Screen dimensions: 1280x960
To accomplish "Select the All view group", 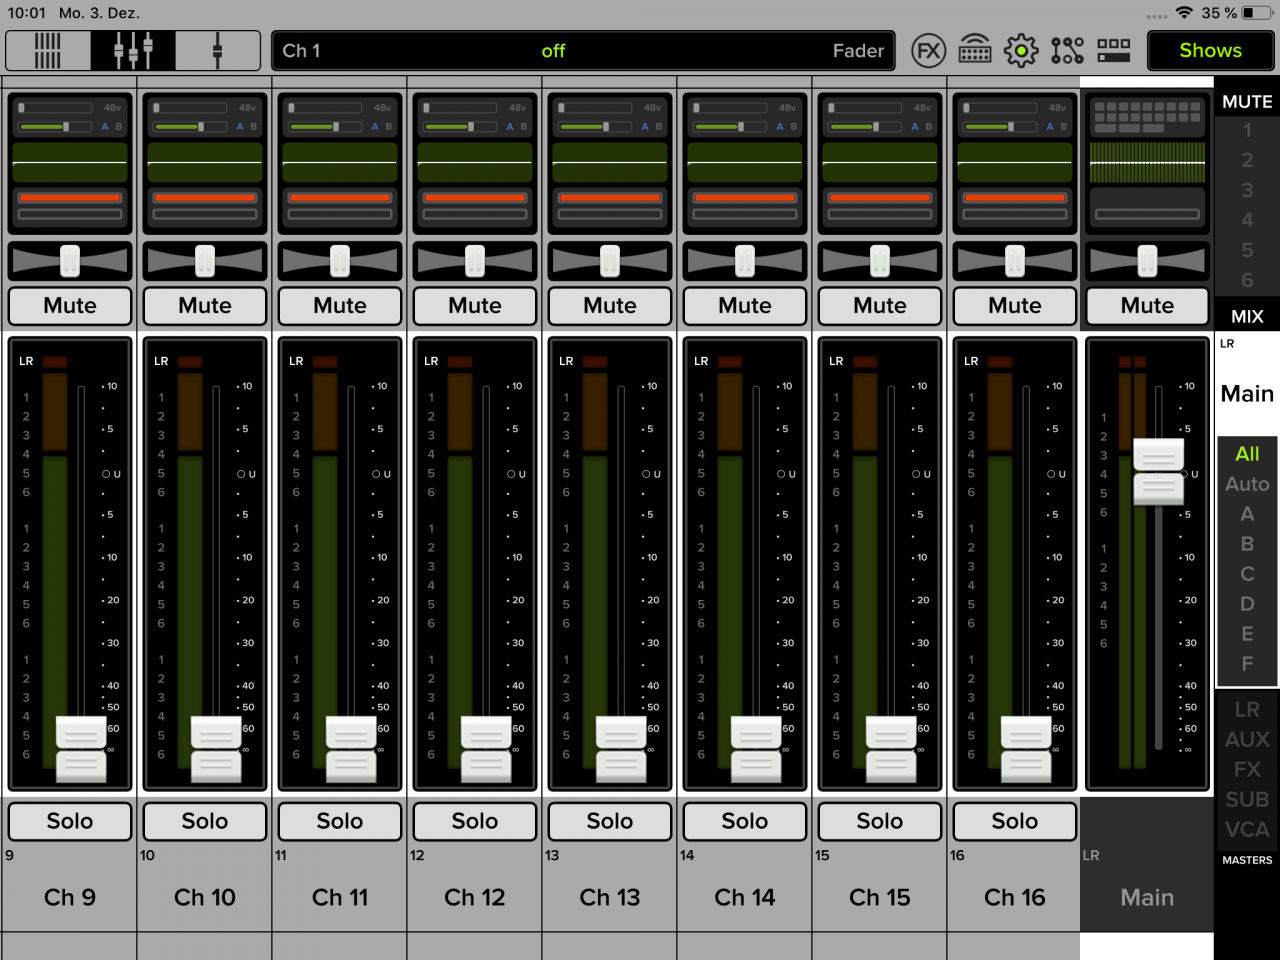I will 1247,454.
